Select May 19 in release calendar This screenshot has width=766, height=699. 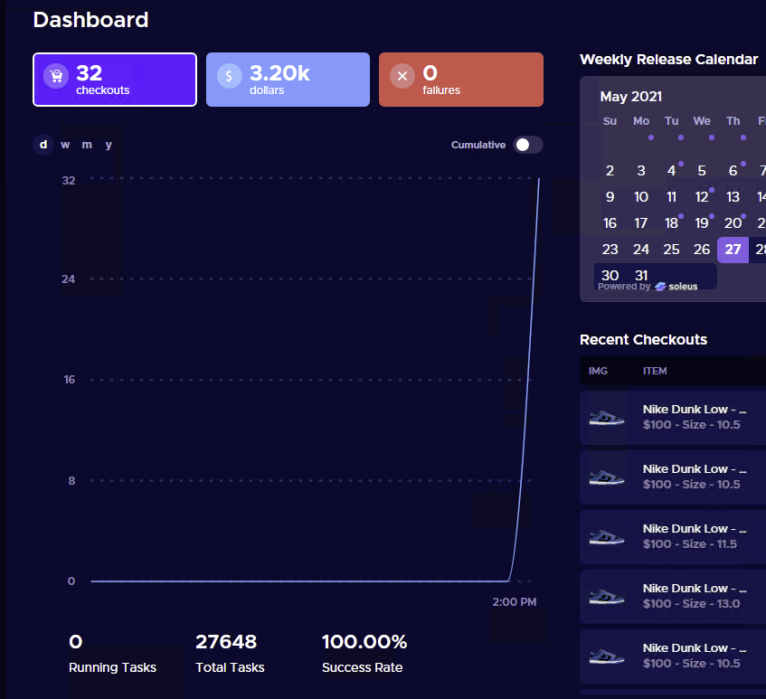coord(702,223)
